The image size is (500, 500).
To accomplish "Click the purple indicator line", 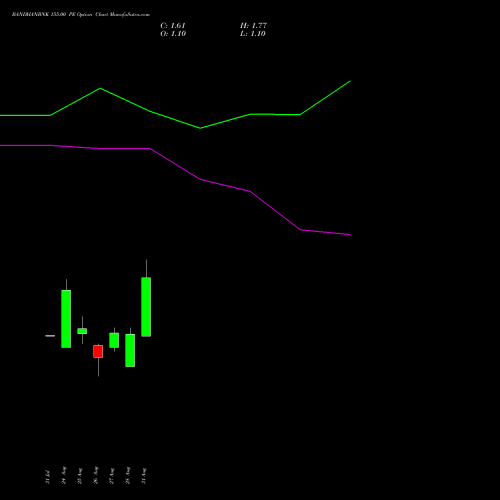I will point(200,179).
